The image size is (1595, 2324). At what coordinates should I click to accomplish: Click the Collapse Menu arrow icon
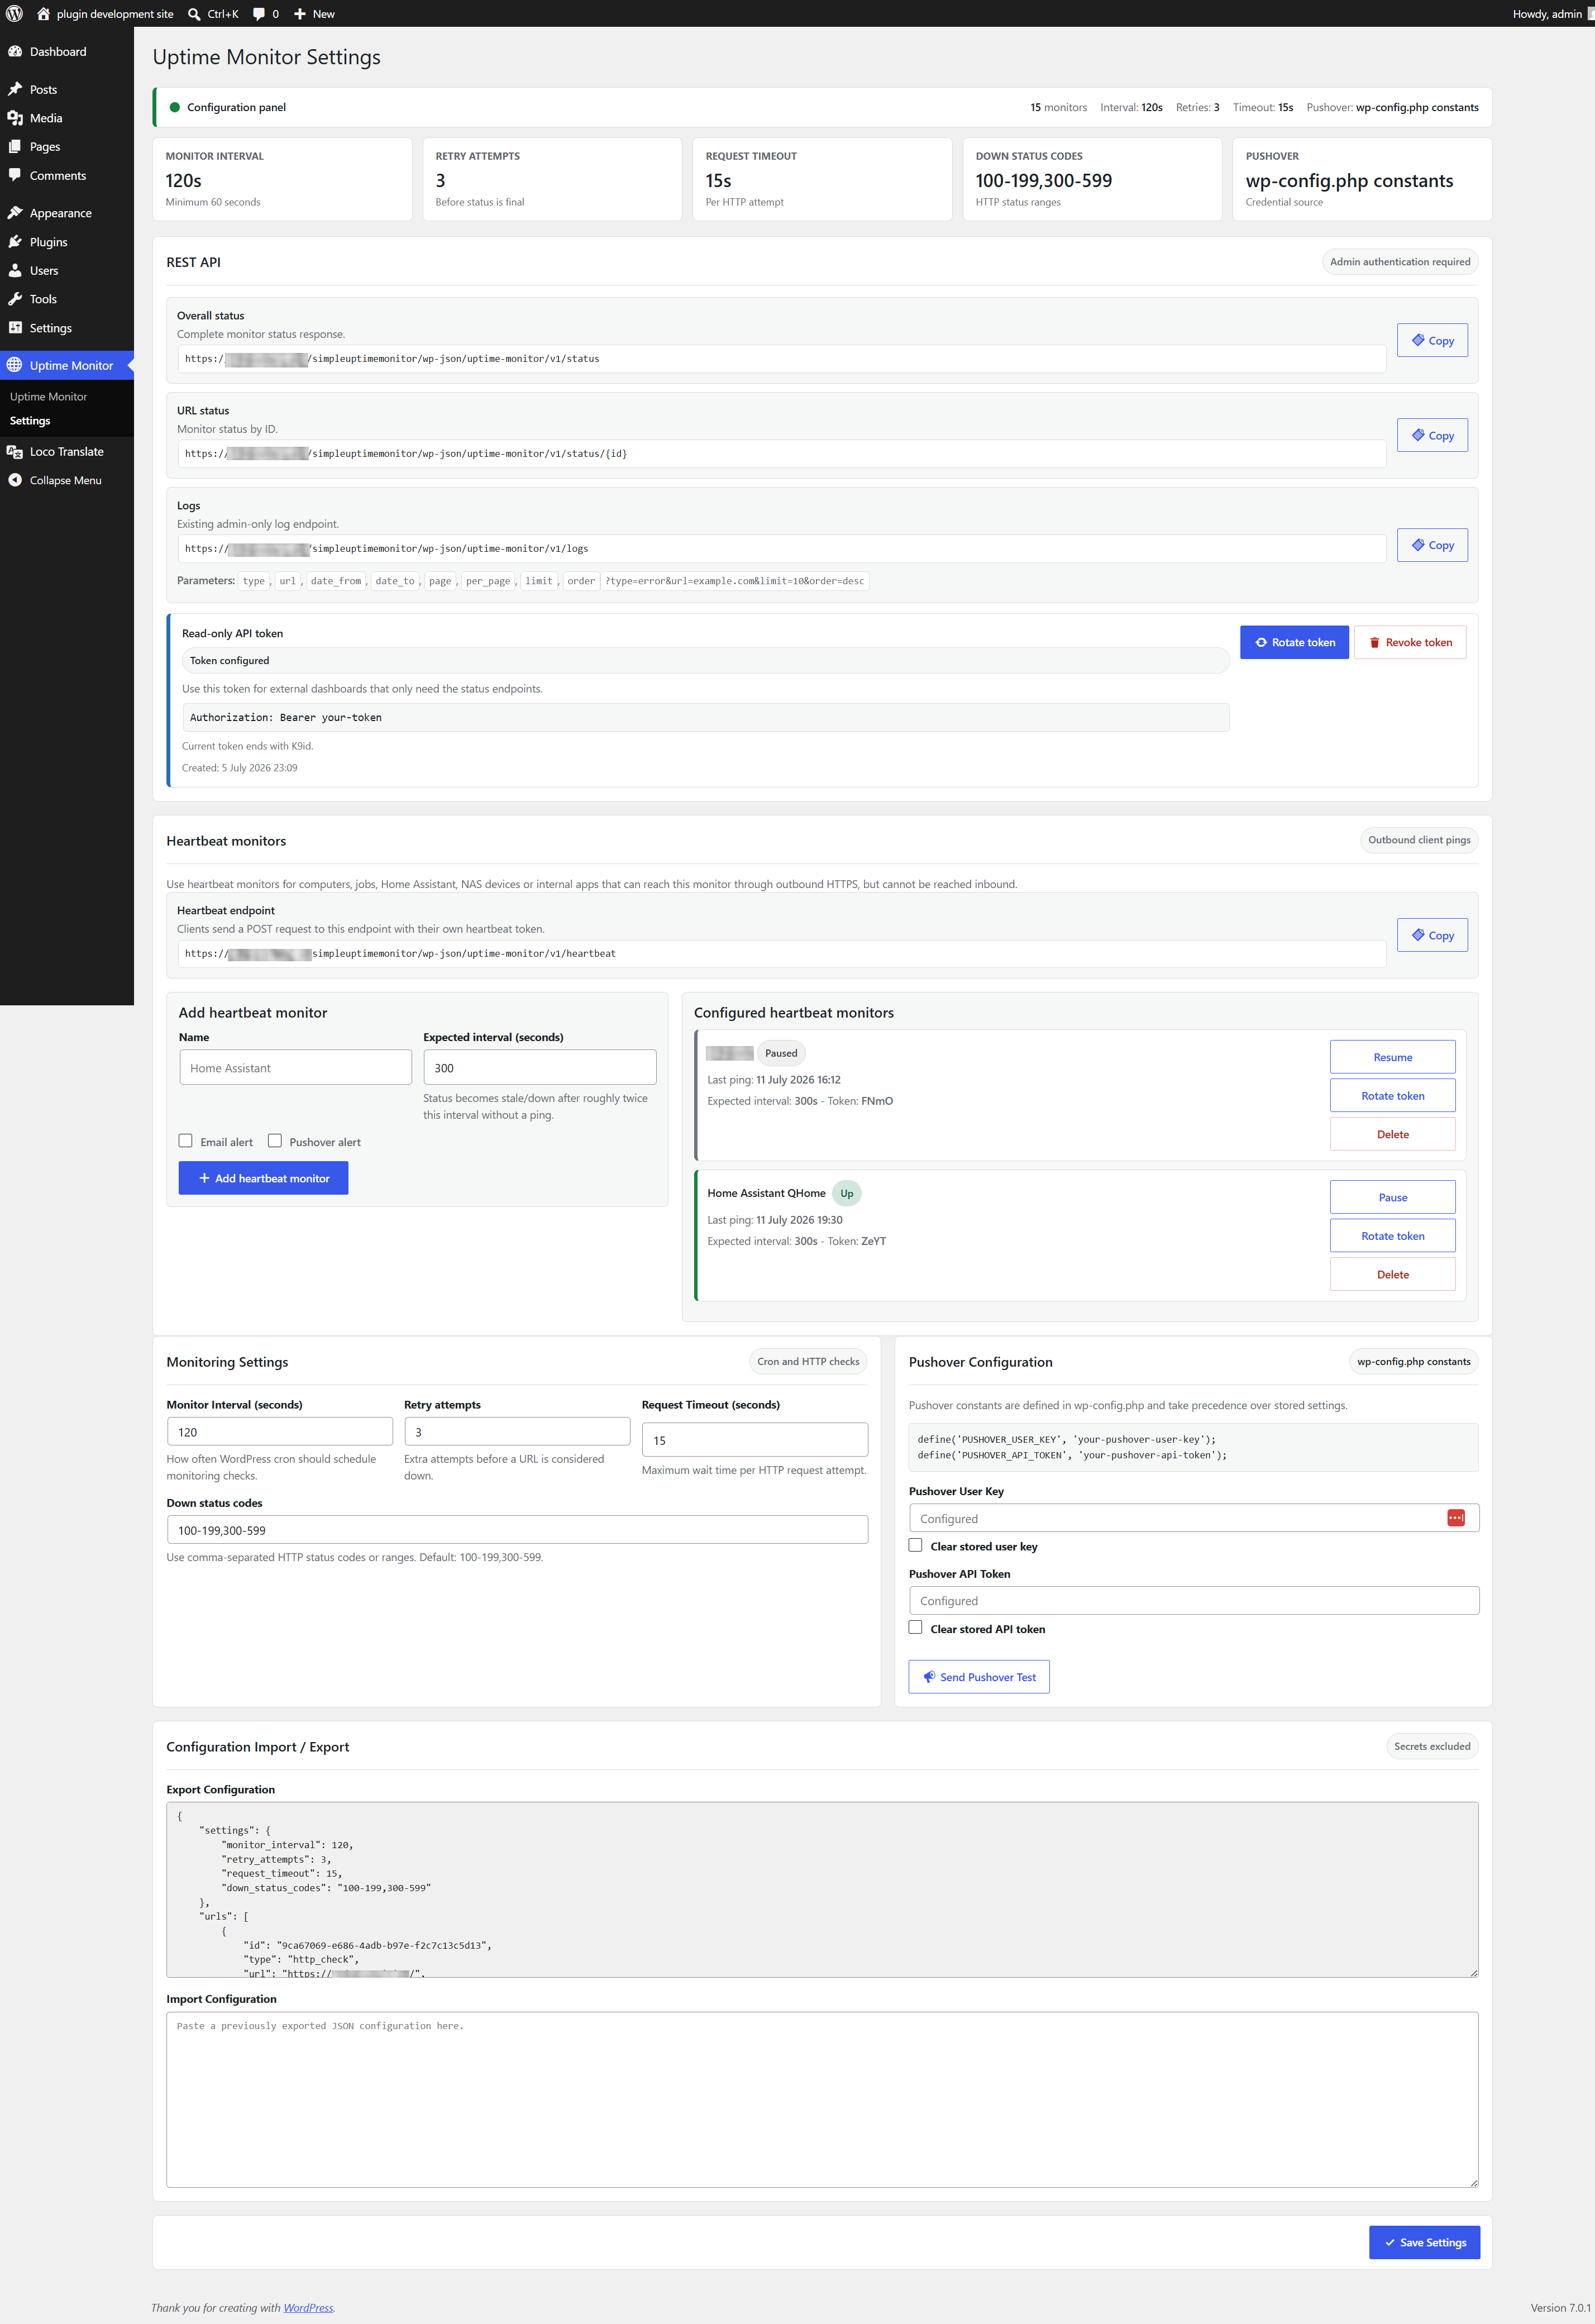click(15, 480)
